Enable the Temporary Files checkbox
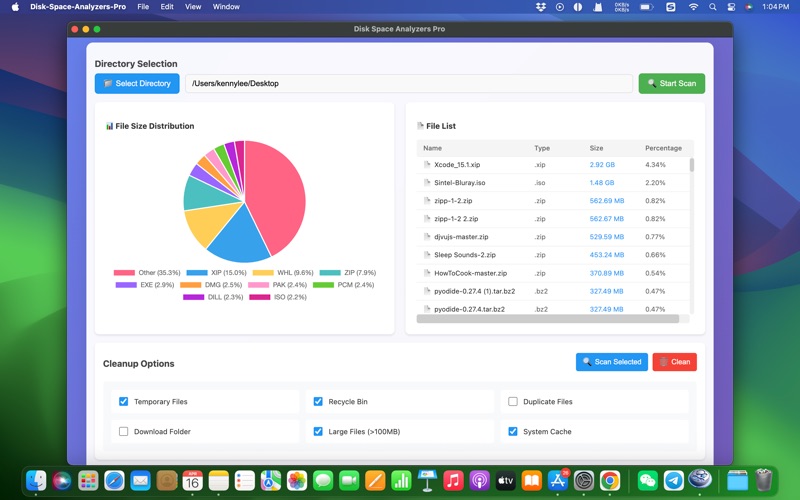Viewport: 800px width, 500px height. click(x=124, y=402)
